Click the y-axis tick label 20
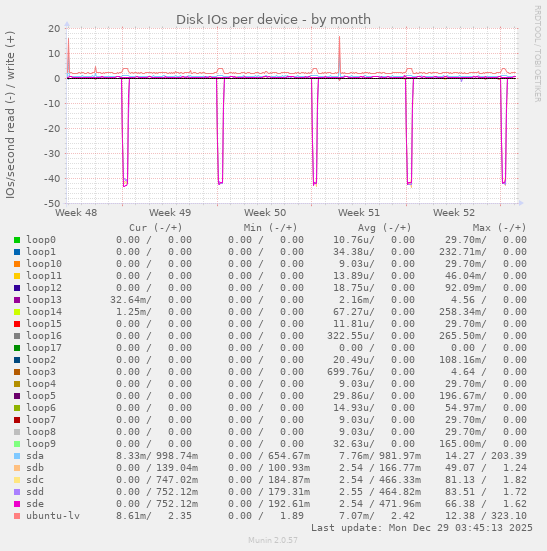The height and width of the screenshot is (551, 547). (x=54, y=28)
